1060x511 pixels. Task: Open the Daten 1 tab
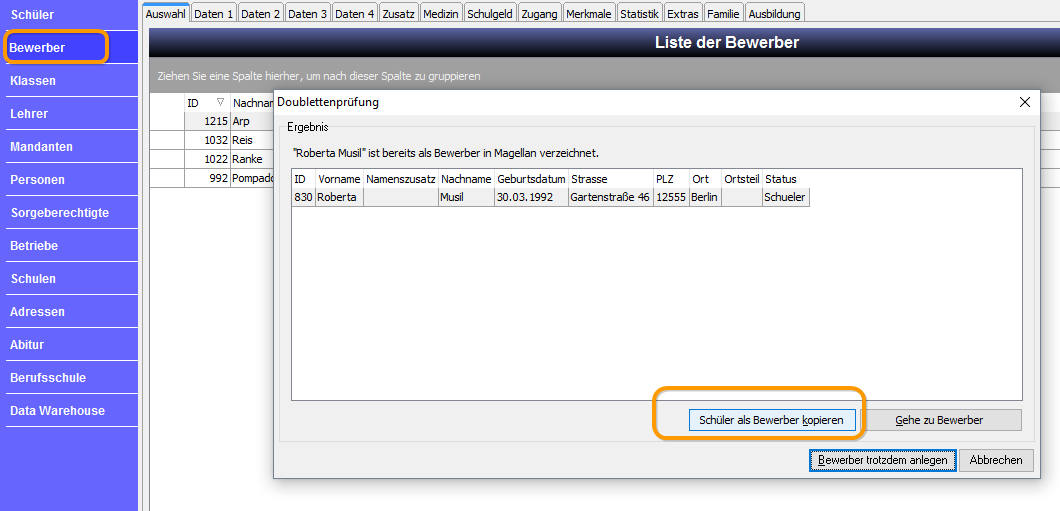click(214, 14)
